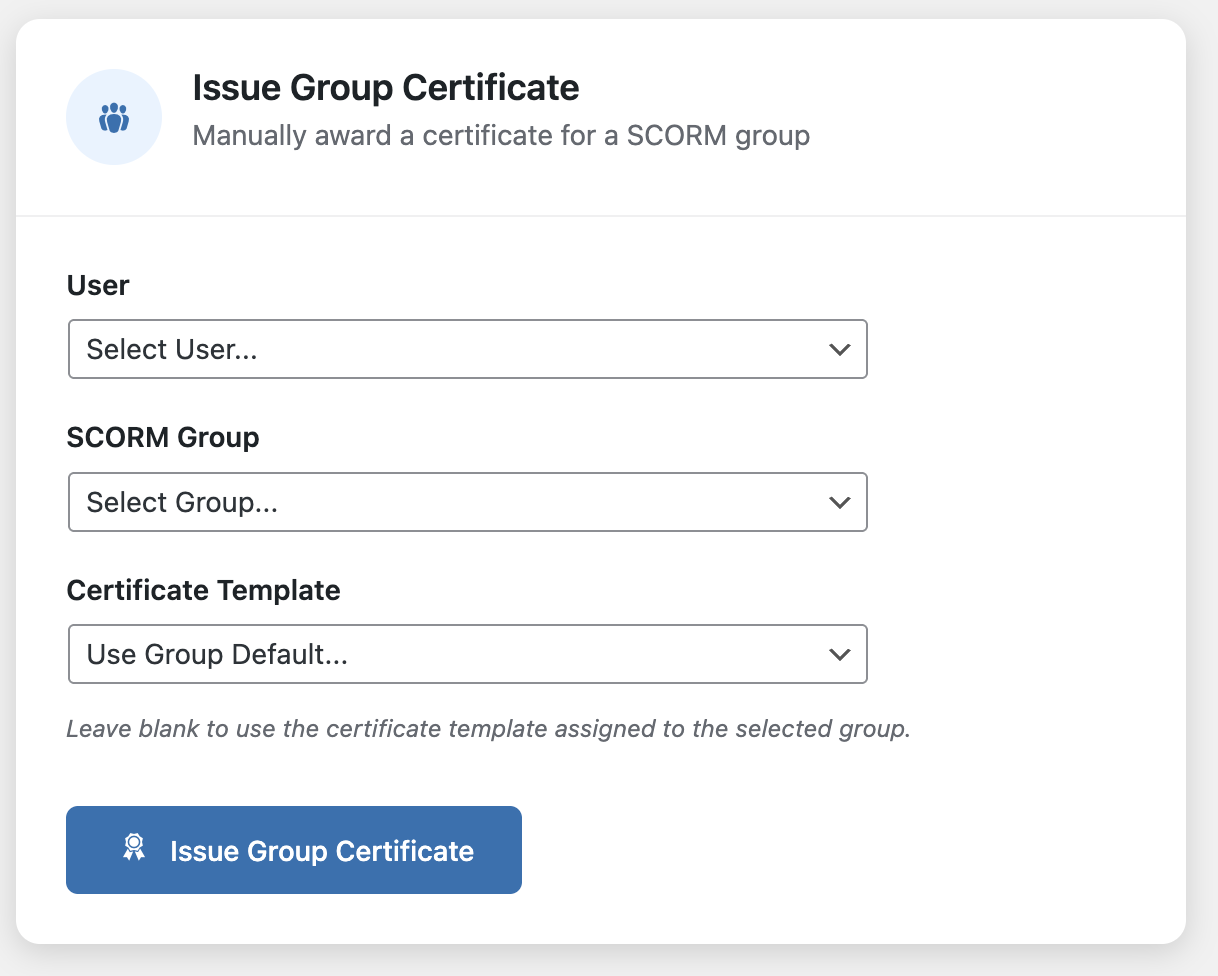Select the User field label
The image size is (1218, 976).
[97, 286]
